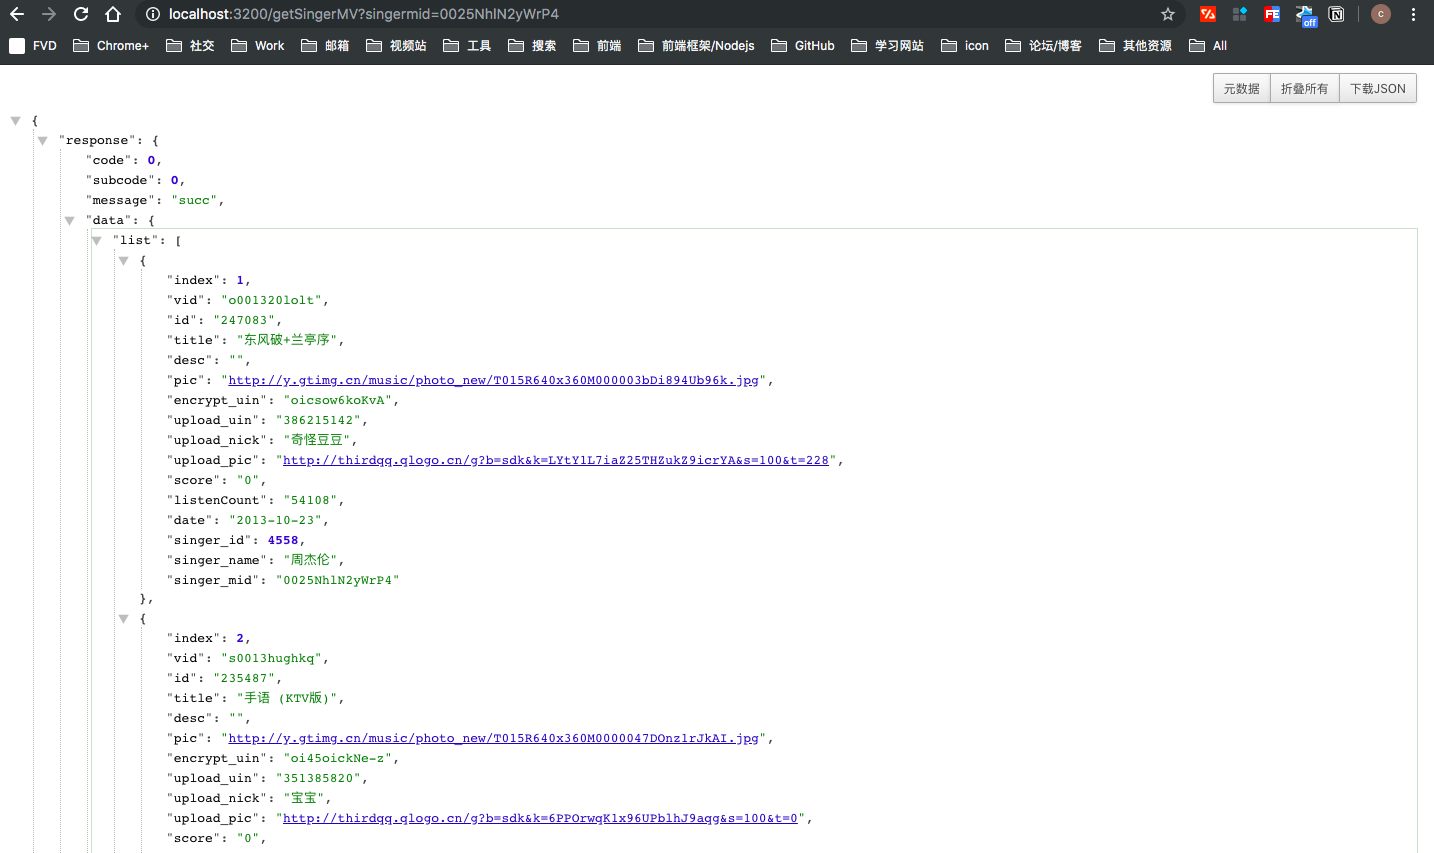Collapse the "response" object
1434x853 pixels.
[x=43, y=140]
